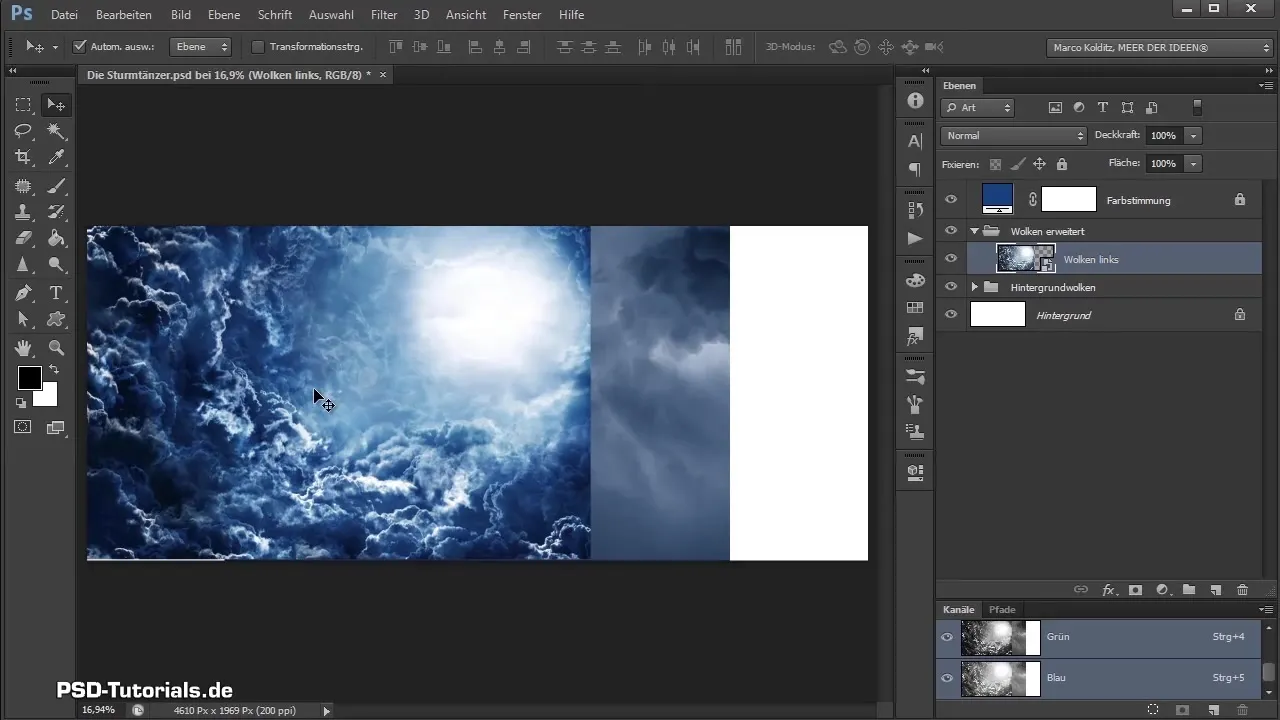This screenshot has width=1280, height=720.
Task: Hide the Wolken erweitert group
Action: [x=951, y=231]
